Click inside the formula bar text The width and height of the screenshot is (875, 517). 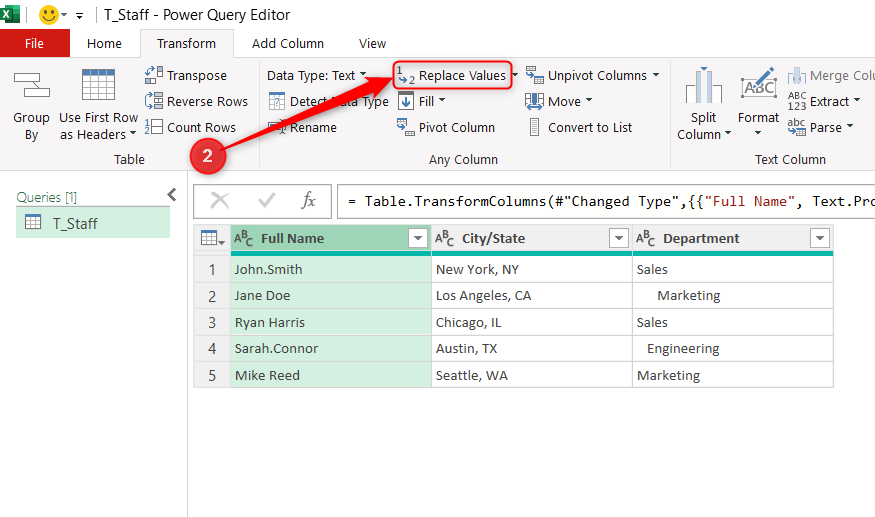(x=608, y=201)
